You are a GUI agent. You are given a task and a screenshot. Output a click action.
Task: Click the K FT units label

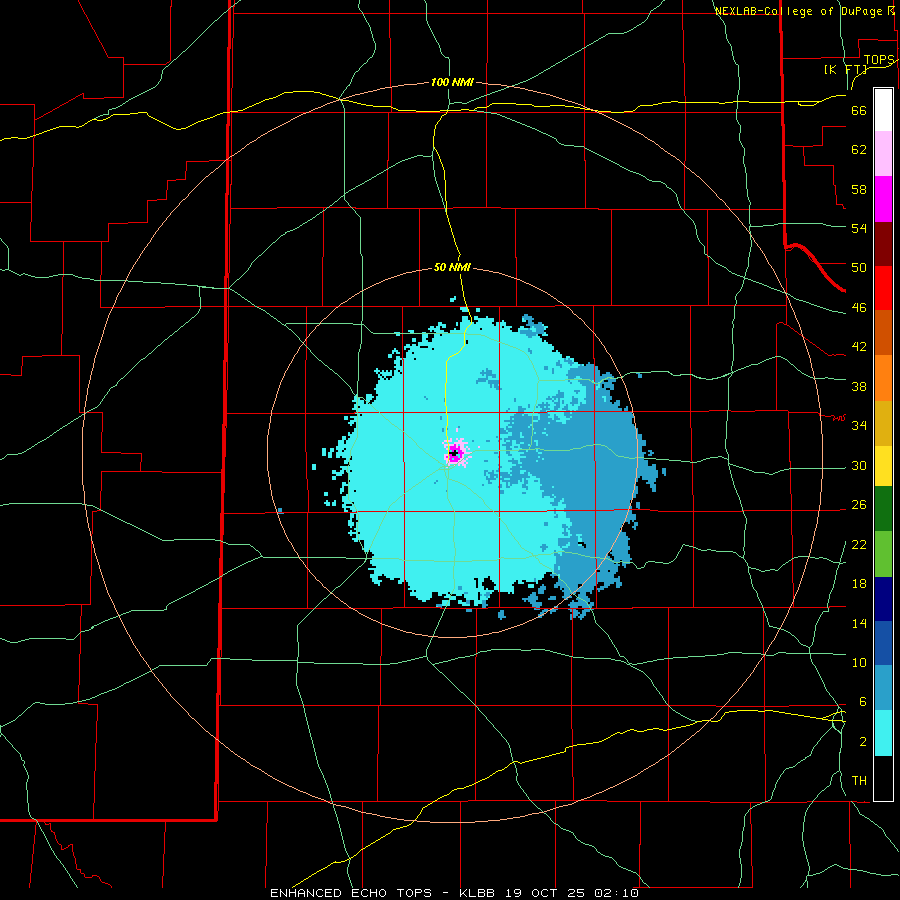845,70
